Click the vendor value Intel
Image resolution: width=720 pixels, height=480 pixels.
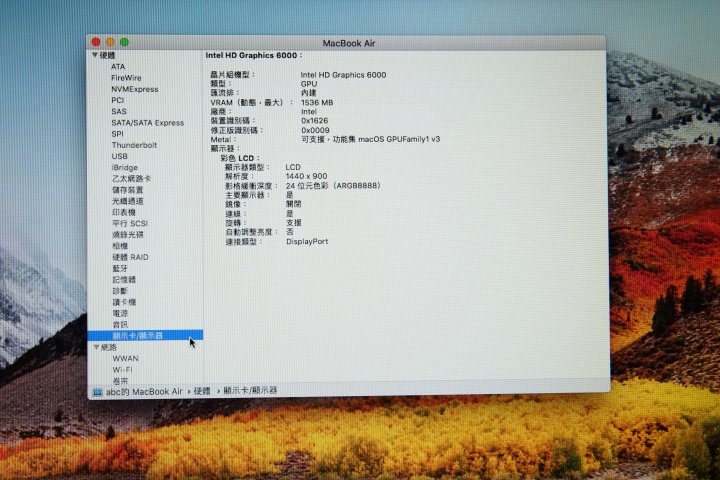309,112
